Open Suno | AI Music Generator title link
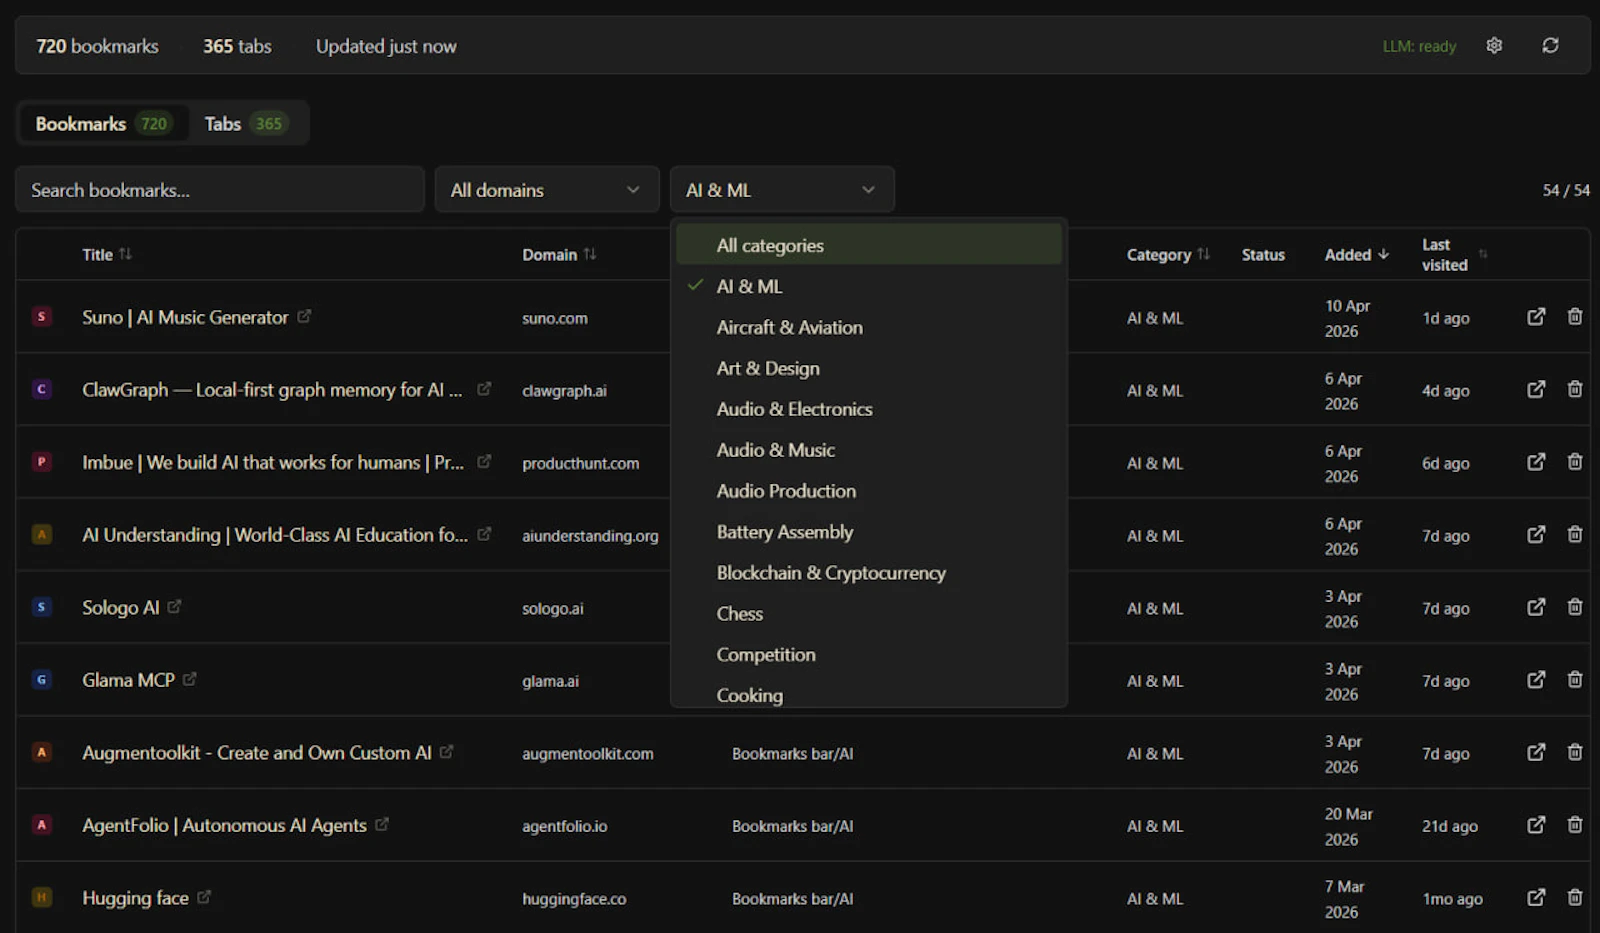This screenshot has width=1600, height=933. click(x=185, y=317)
